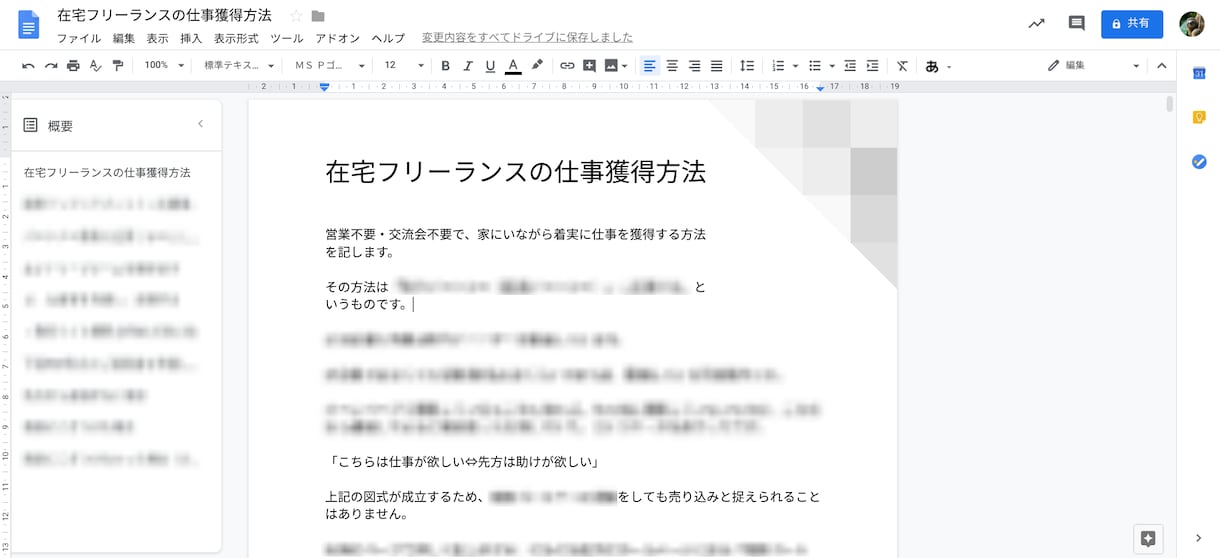Collapse the 概要 outline panel
Viewport: 1220px width, 558px height.
200,124
